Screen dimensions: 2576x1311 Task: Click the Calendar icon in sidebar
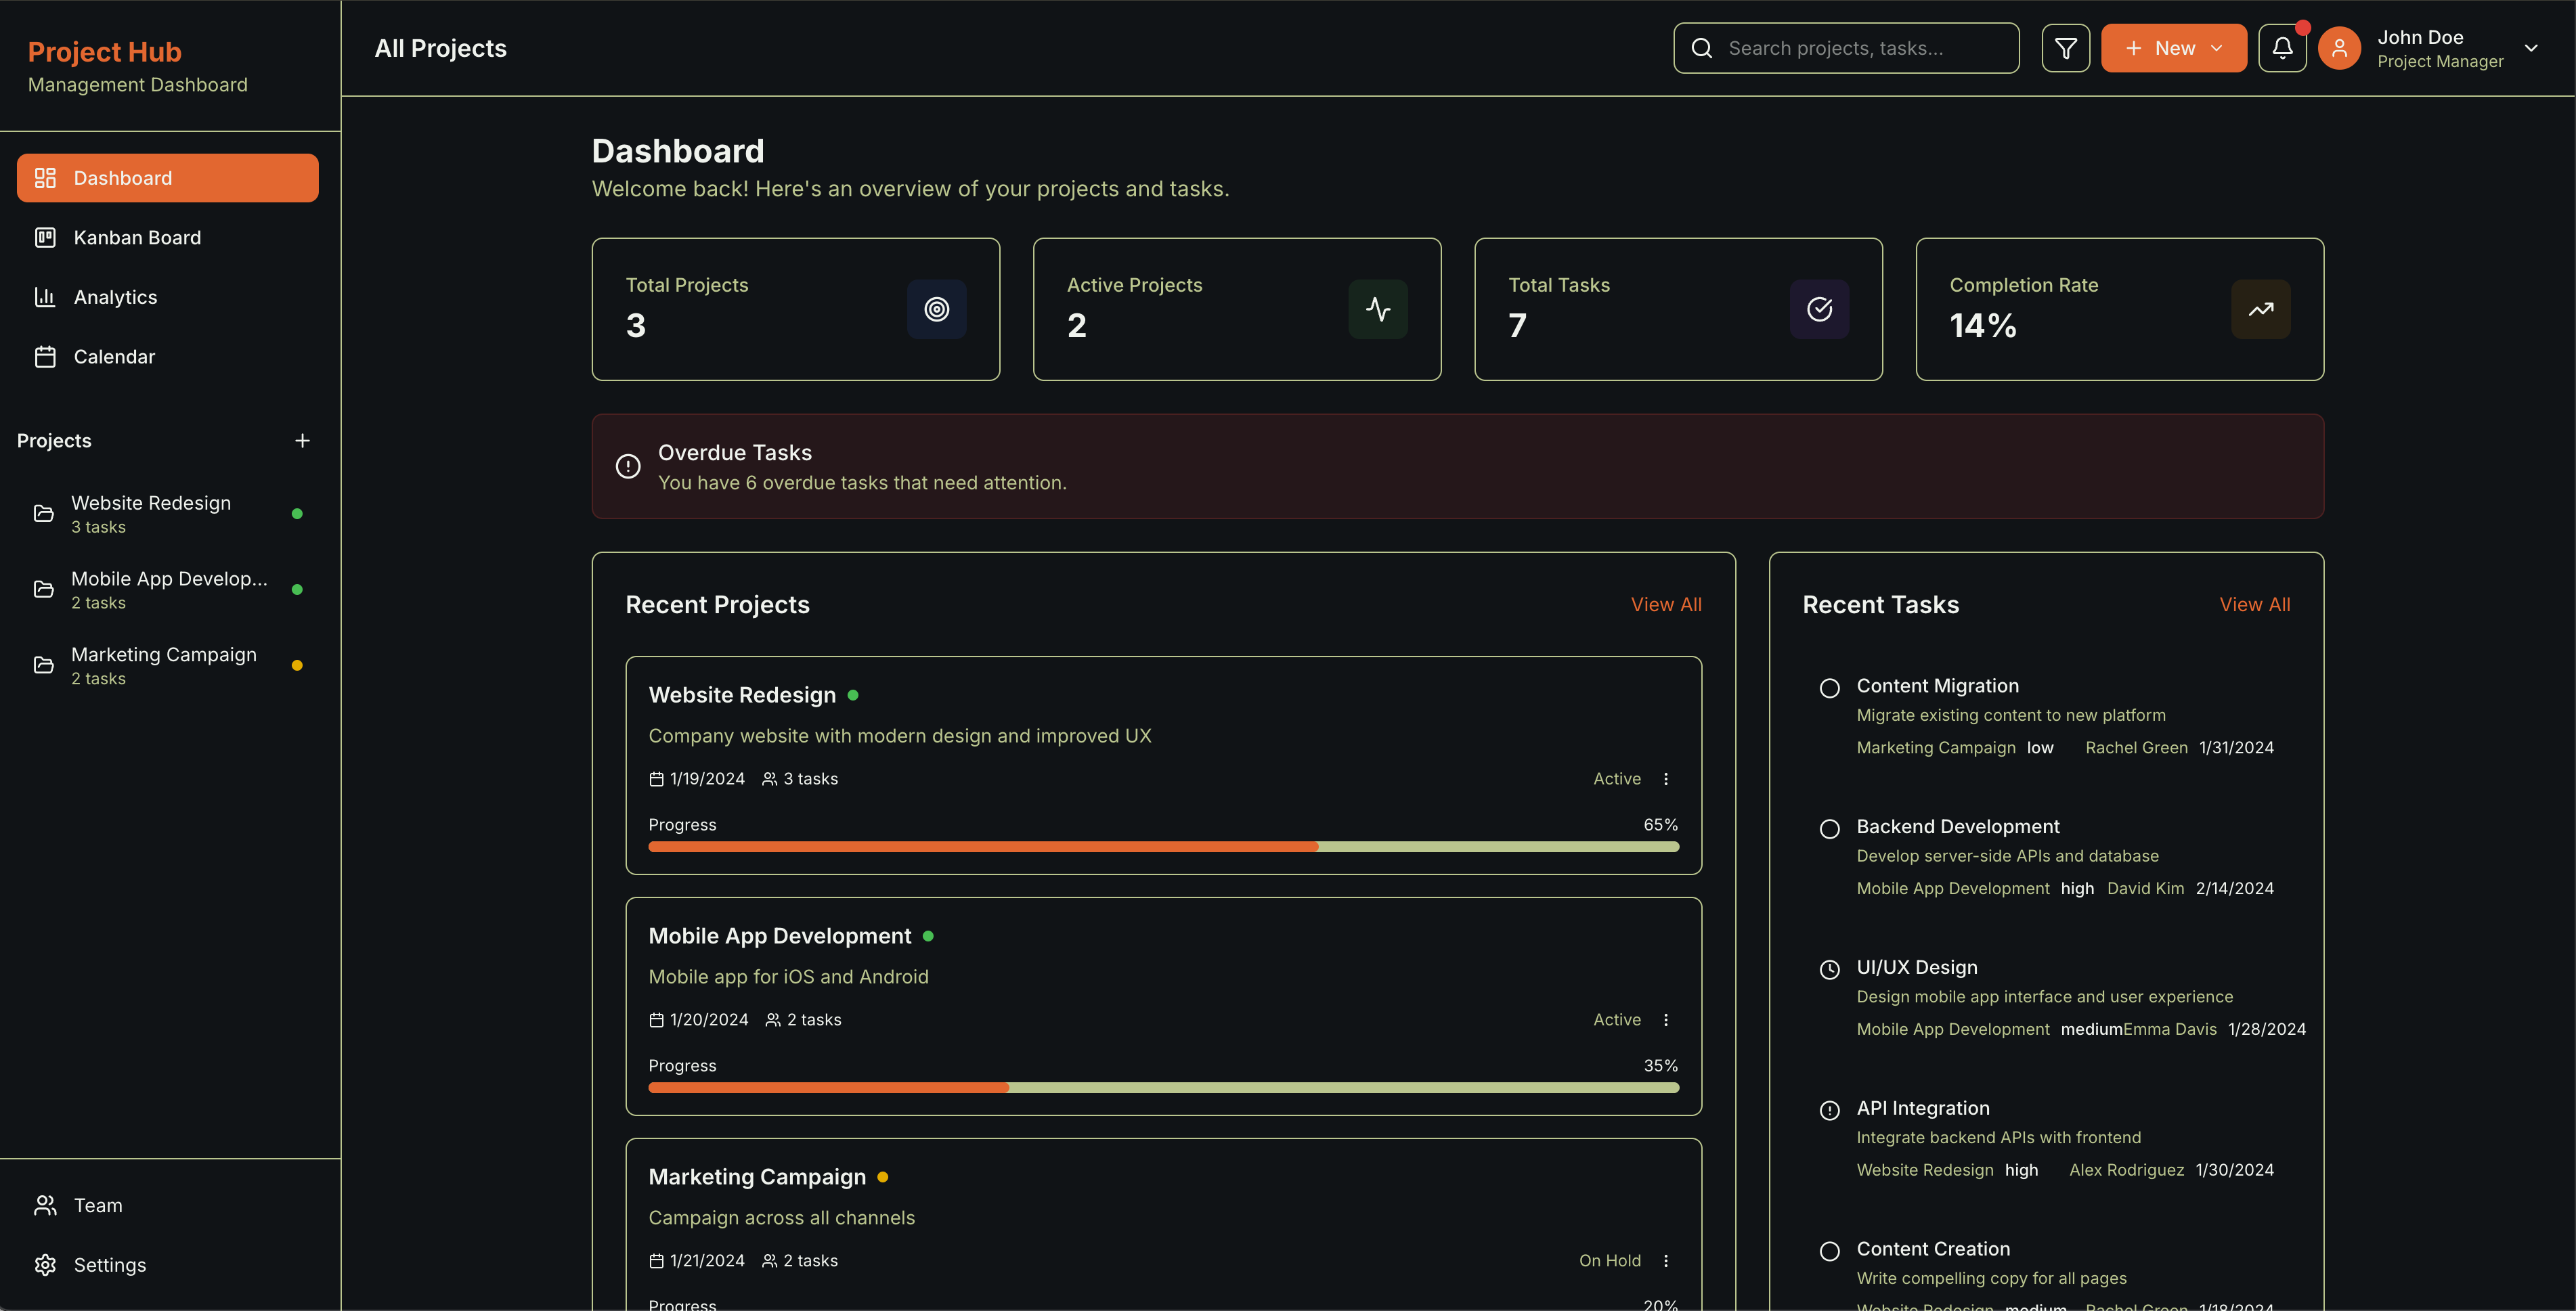coord(45,356)
